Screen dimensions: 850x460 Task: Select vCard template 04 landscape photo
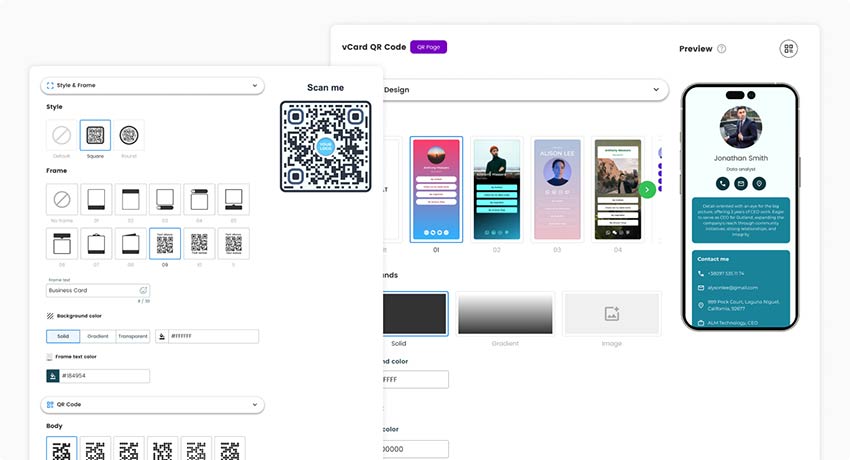tap(617, 189)
